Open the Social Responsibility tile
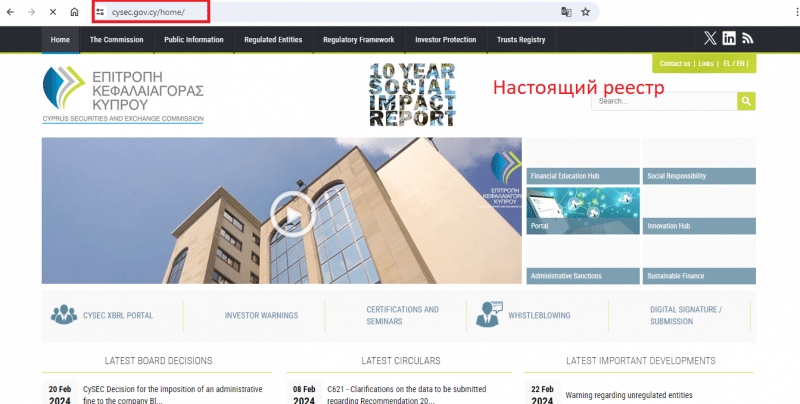800x404 pixels. [x=699, y=161]
